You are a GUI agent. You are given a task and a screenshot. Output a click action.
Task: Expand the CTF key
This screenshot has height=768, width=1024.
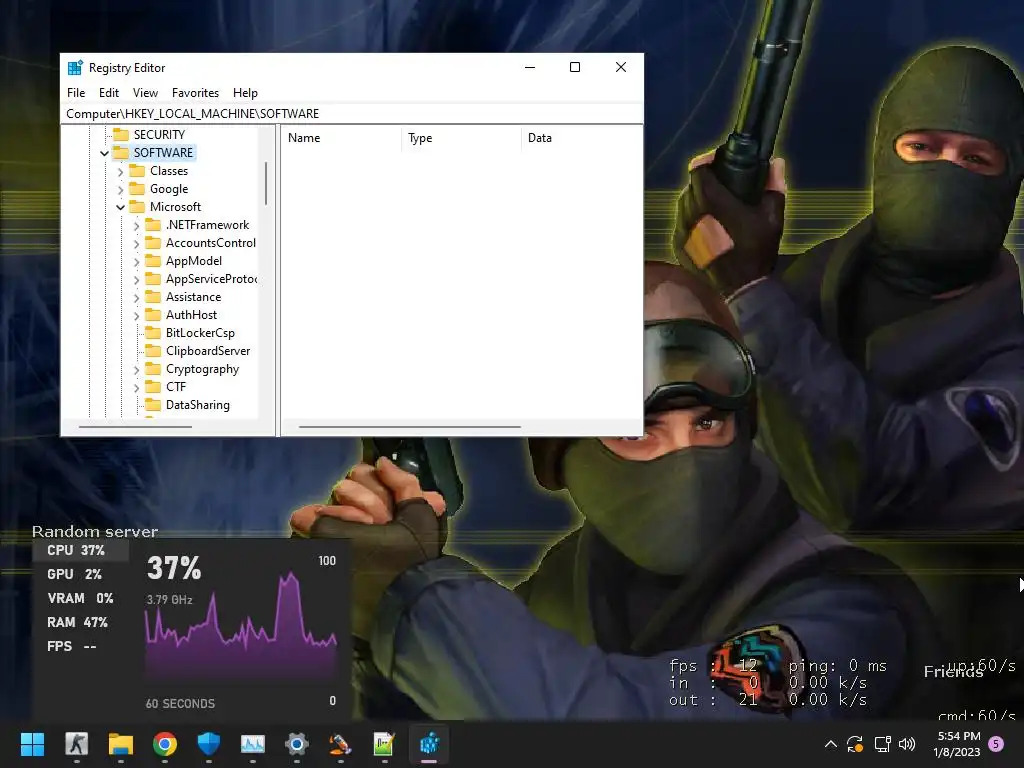pyautogui.click(x=136, y=388)
